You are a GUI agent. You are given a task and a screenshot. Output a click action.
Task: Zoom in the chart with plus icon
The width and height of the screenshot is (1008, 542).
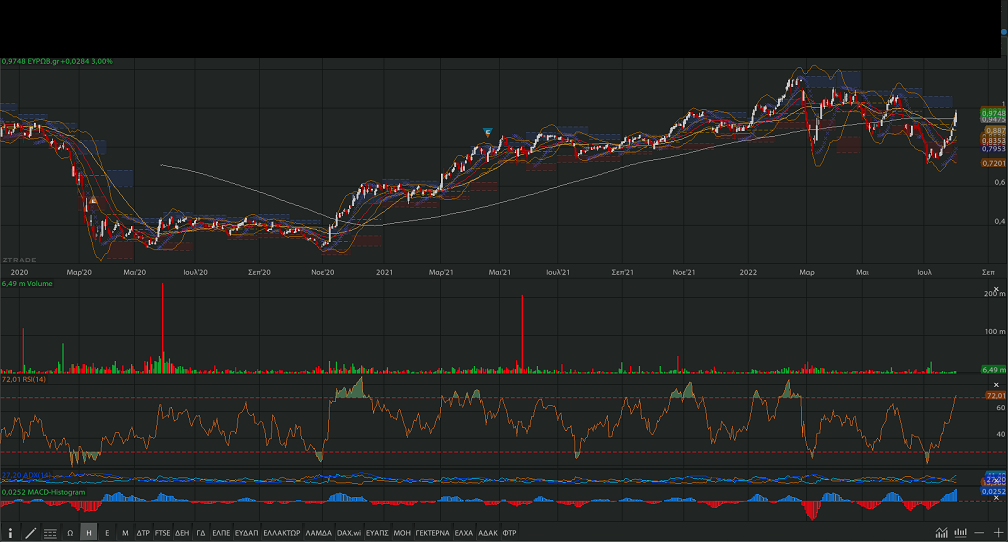point(997,533)
